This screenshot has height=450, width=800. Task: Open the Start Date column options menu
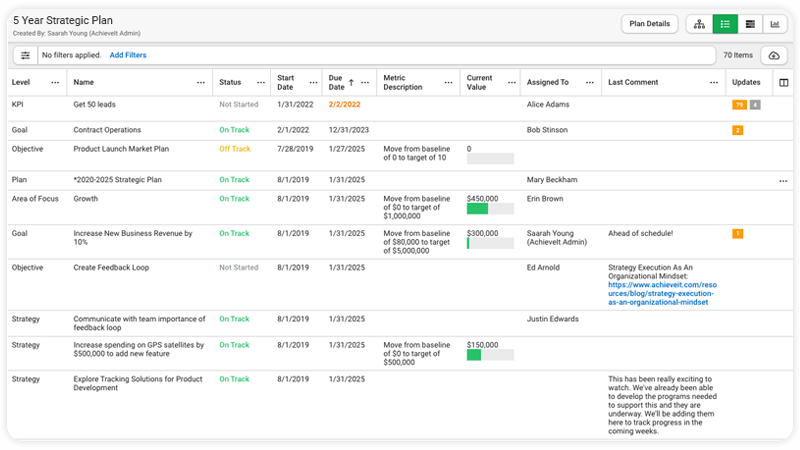pos(313,83)
